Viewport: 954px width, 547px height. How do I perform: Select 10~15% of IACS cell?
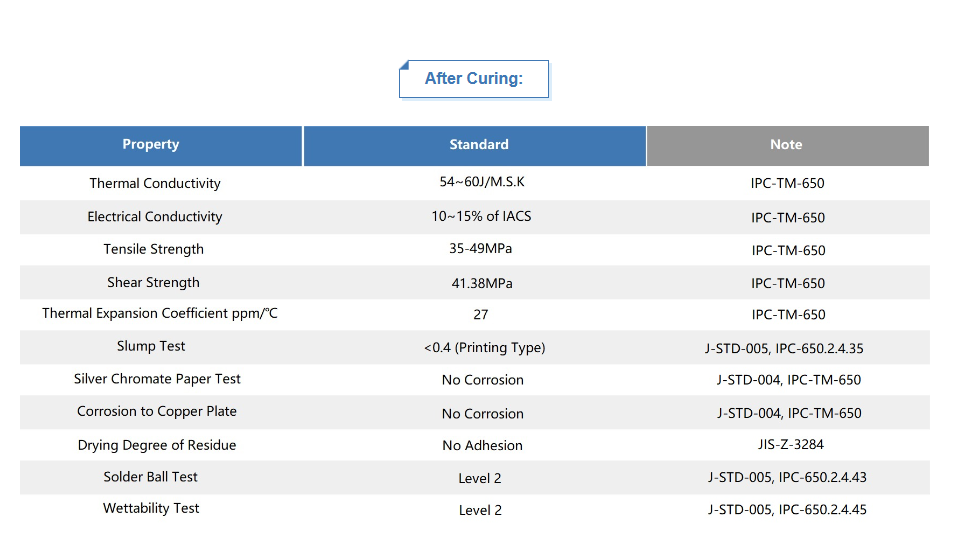click(480, 217)
